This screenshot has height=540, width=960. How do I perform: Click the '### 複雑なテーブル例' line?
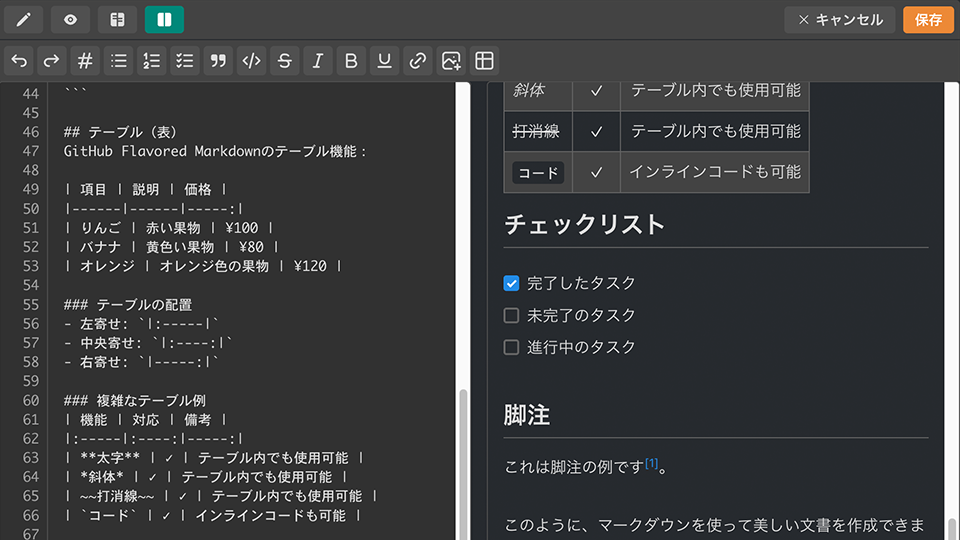[x=135, y=400]
